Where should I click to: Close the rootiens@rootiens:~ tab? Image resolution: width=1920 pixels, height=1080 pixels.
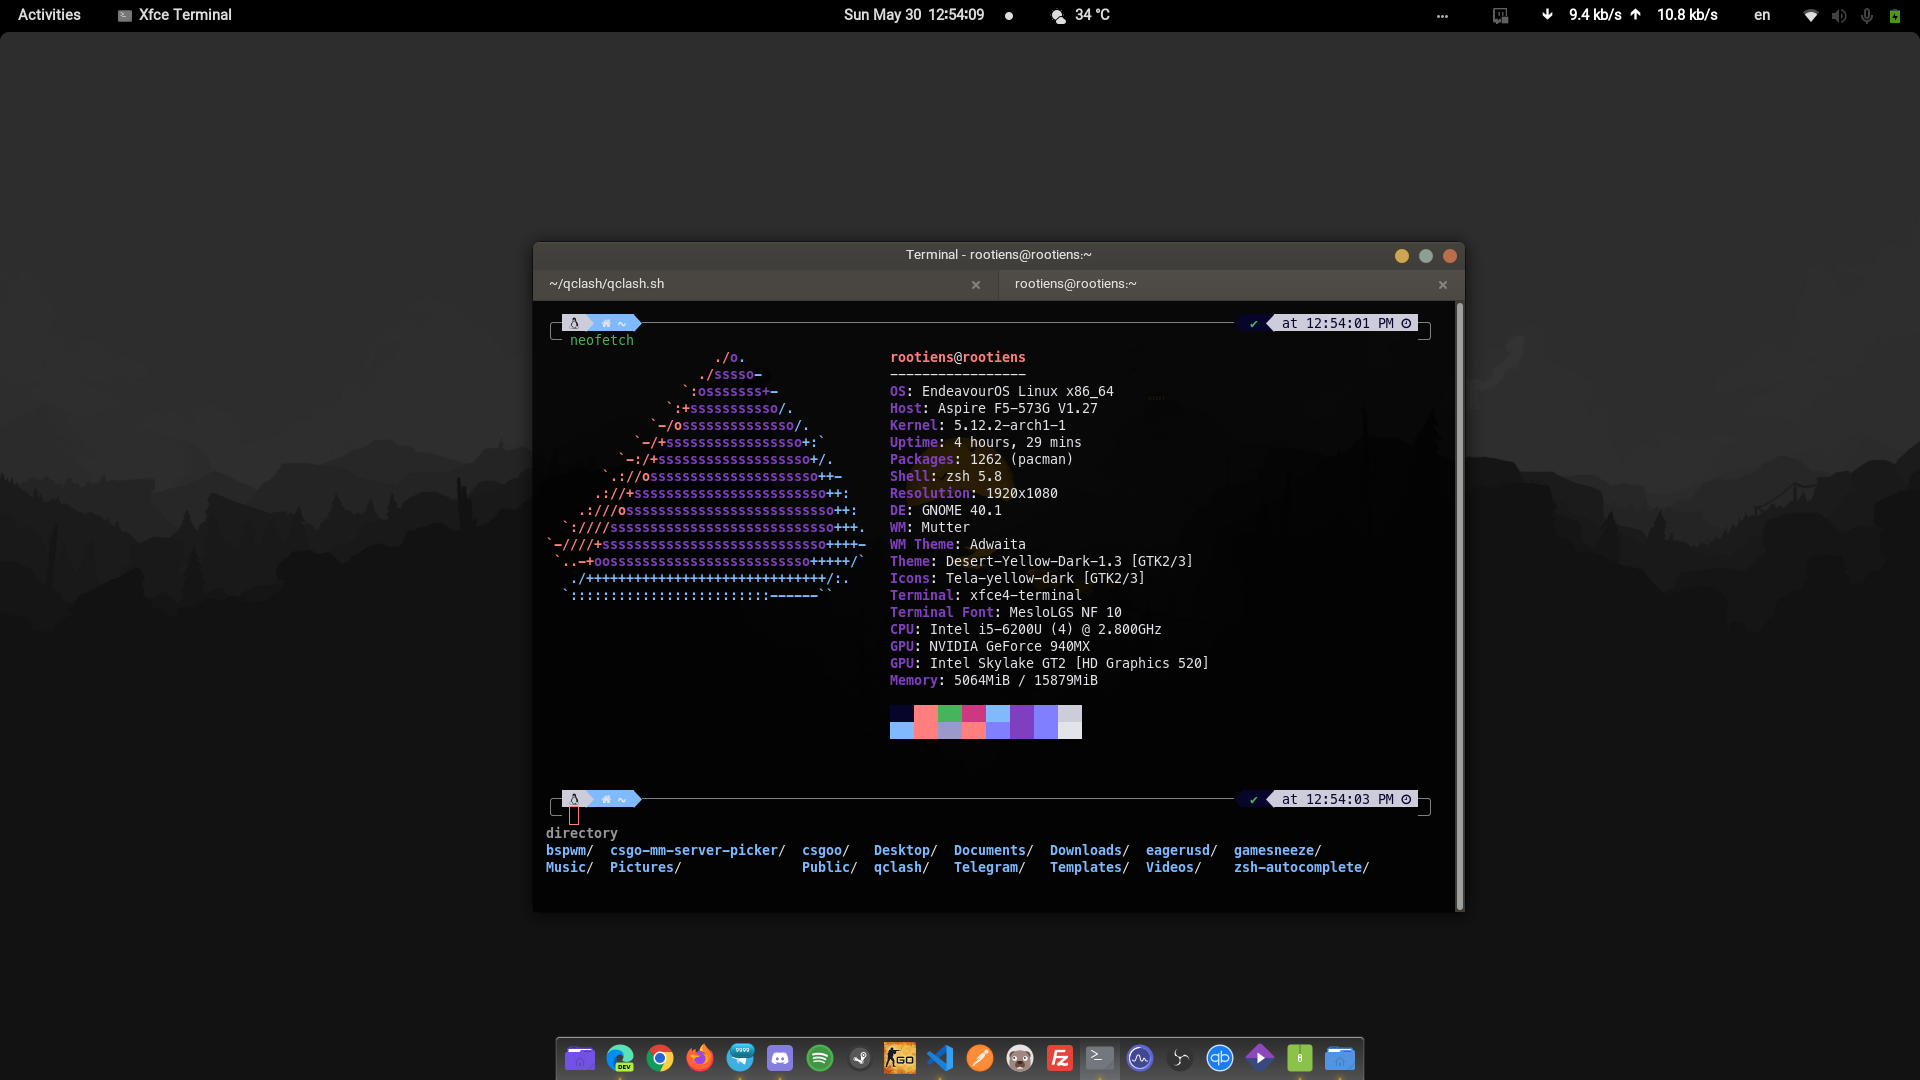(x=1443, y=285)
